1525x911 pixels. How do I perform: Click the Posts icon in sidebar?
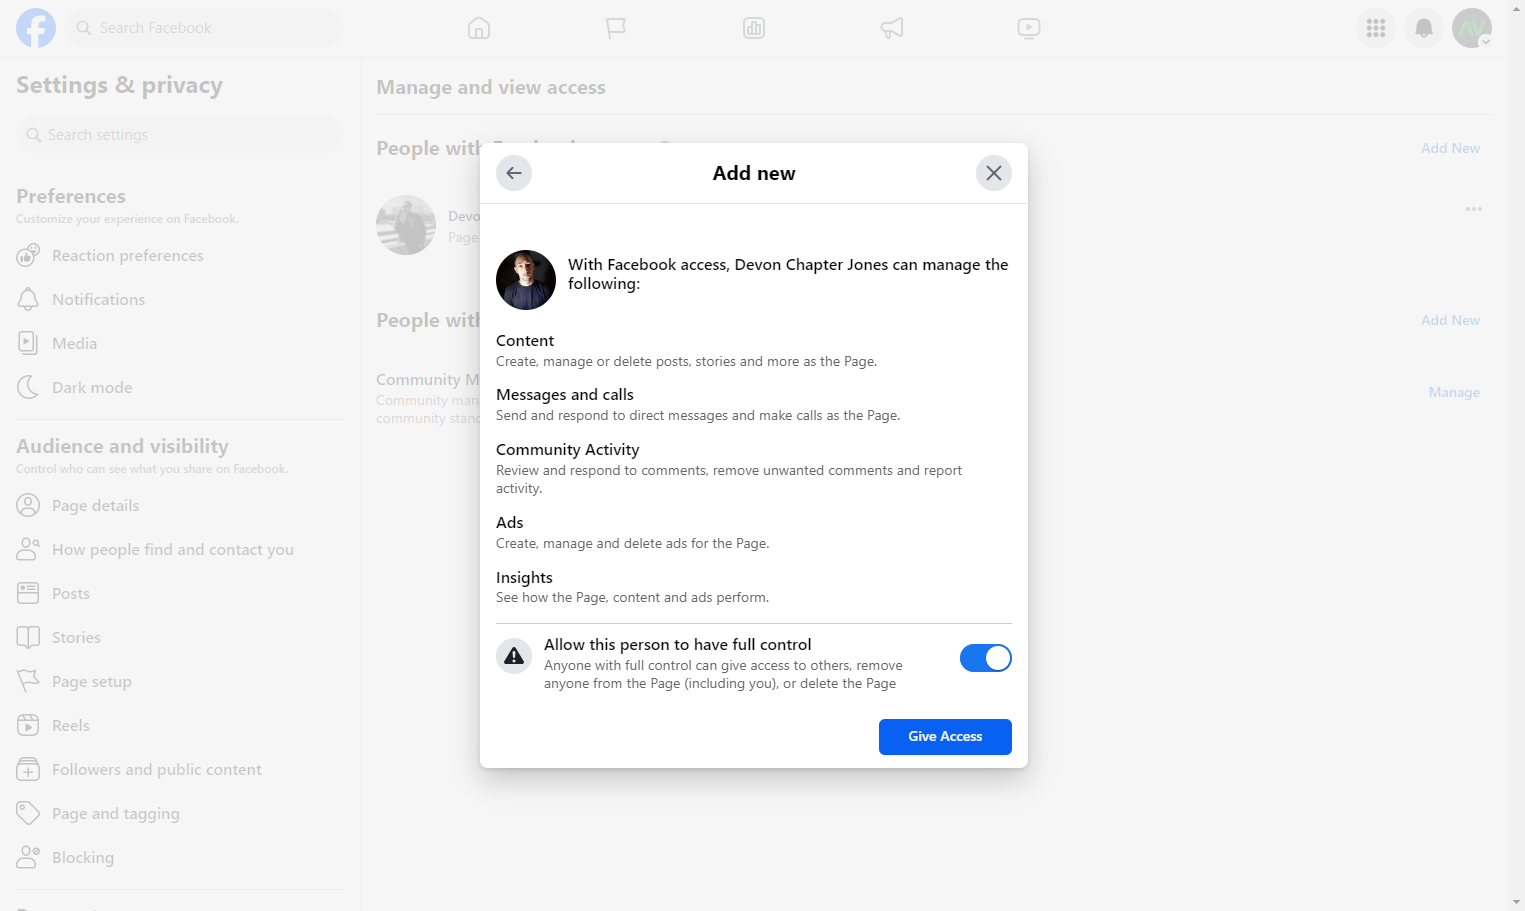click(x=28, y=593)
